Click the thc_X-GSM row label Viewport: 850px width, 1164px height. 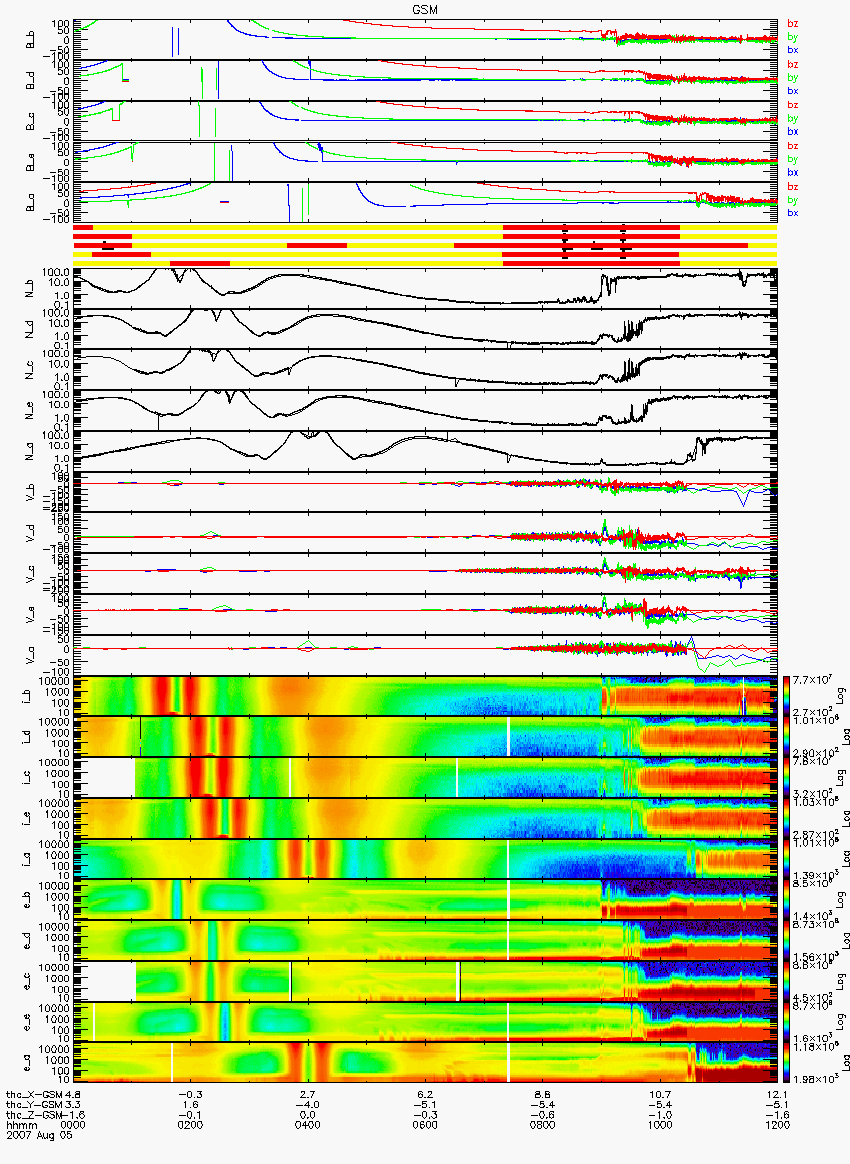[34, 1095]
